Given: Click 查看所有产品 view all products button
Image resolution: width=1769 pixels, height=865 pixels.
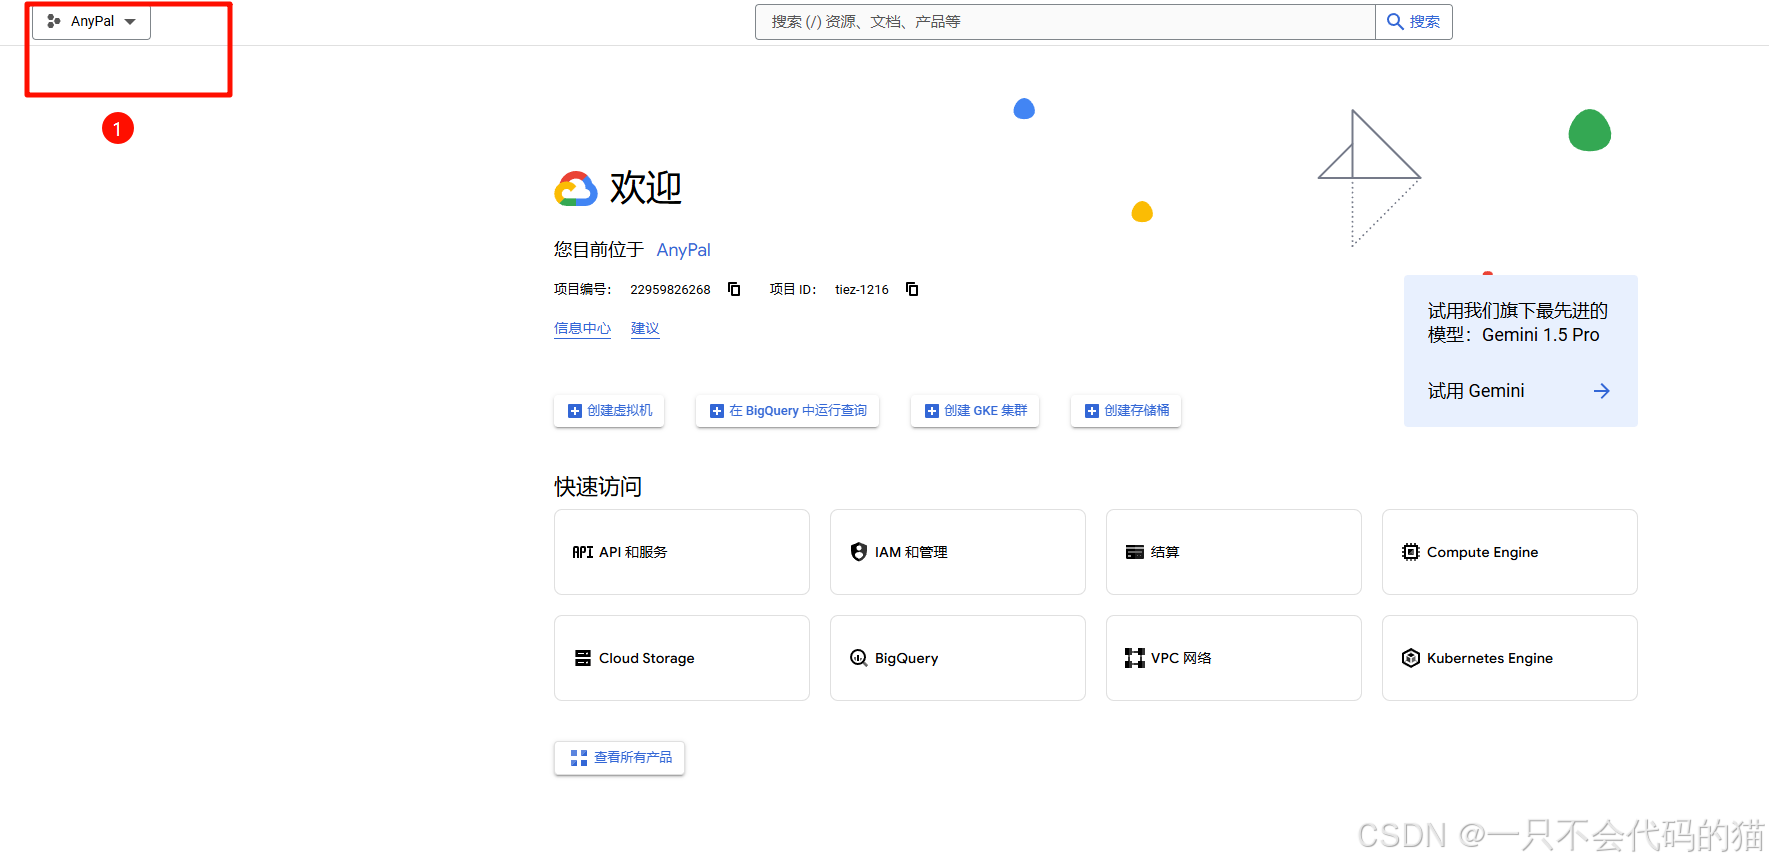Looking at the screenshot, I should tap(620, 758).
